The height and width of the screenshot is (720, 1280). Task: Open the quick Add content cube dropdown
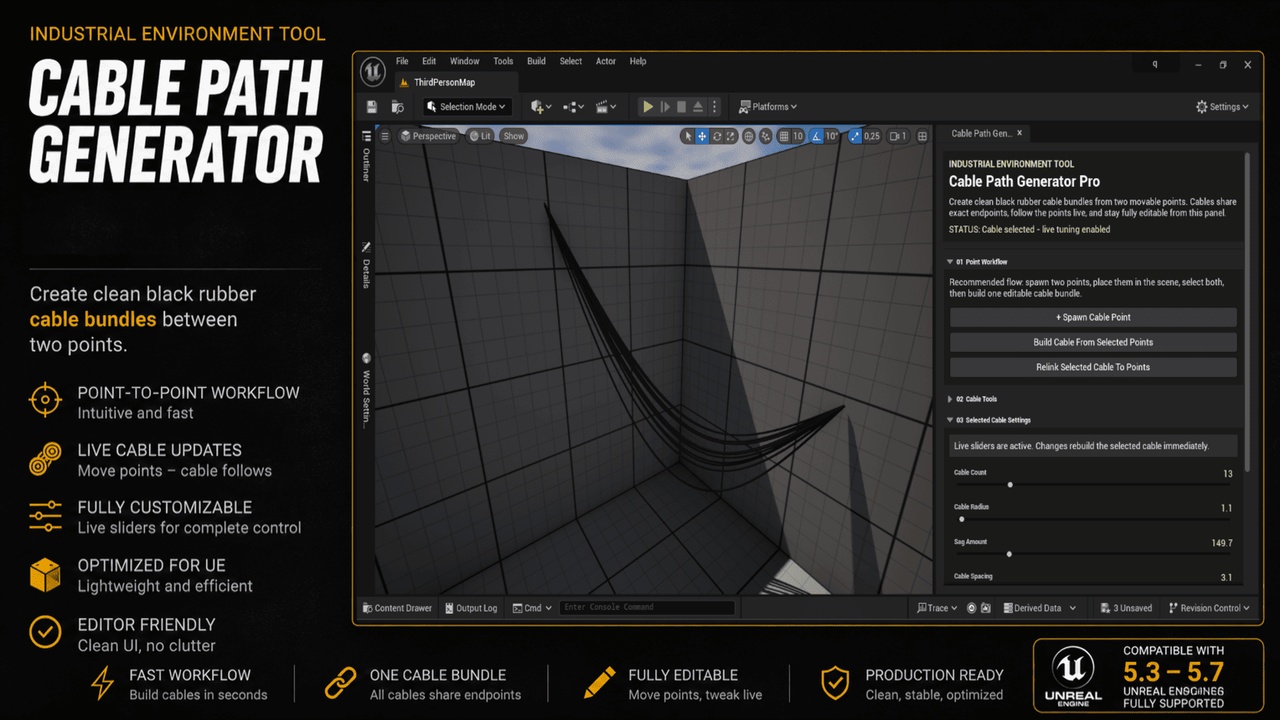[541, 107]
